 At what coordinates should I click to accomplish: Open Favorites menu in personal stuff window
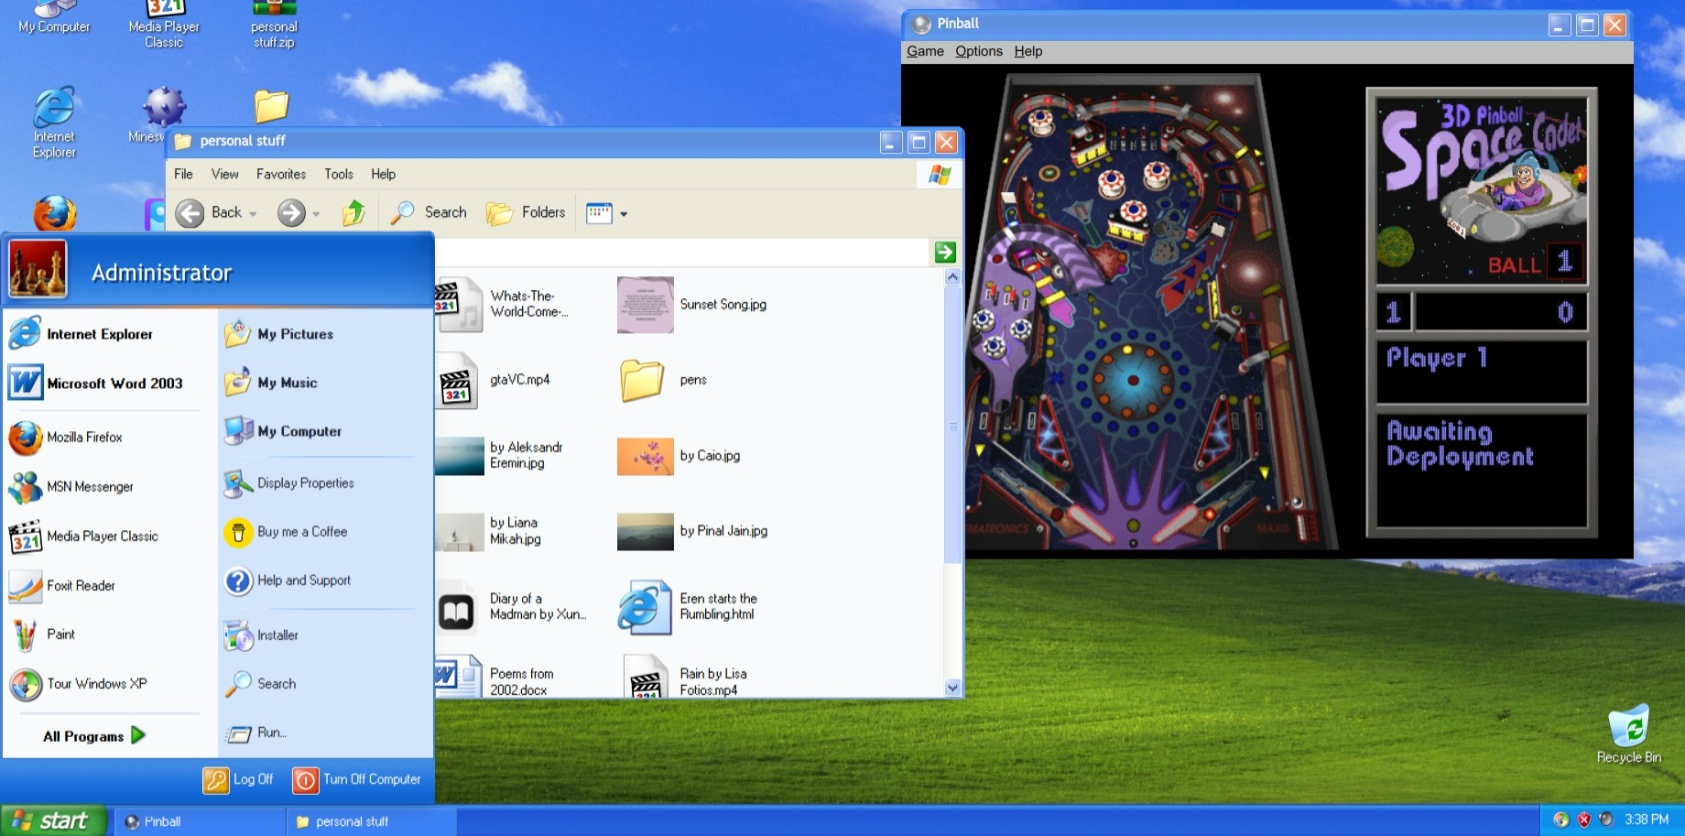281,174
